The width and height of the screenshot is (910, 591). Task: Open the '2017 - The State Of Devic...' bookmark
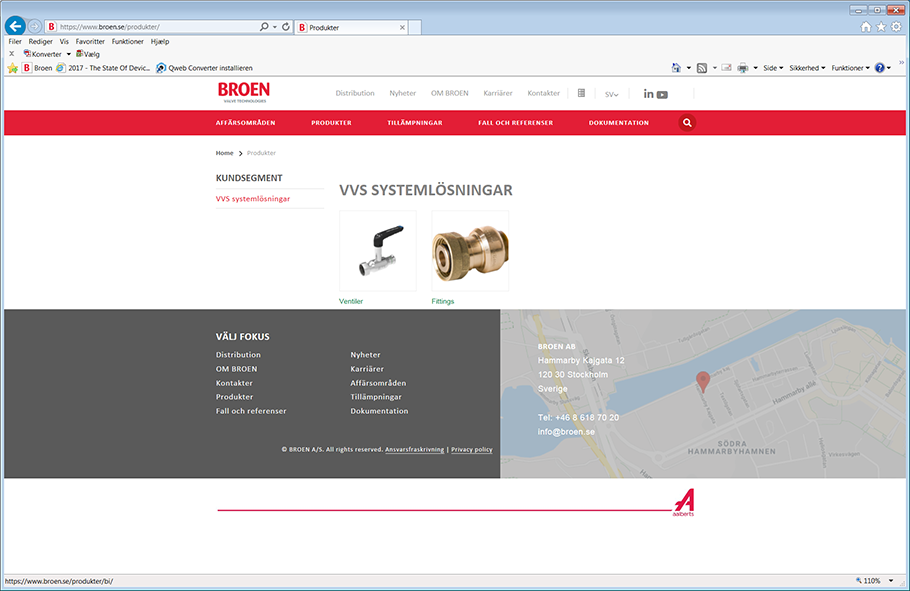click(x=103, y=68)
